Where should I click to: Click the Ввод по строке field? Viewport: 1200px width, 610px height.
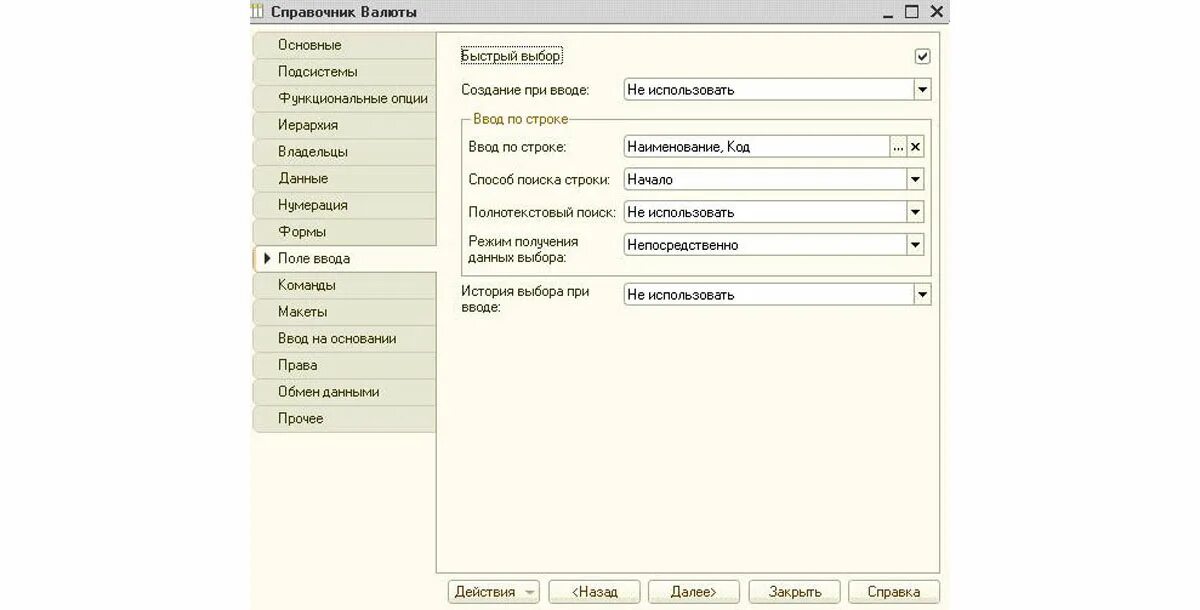point(757,147)
